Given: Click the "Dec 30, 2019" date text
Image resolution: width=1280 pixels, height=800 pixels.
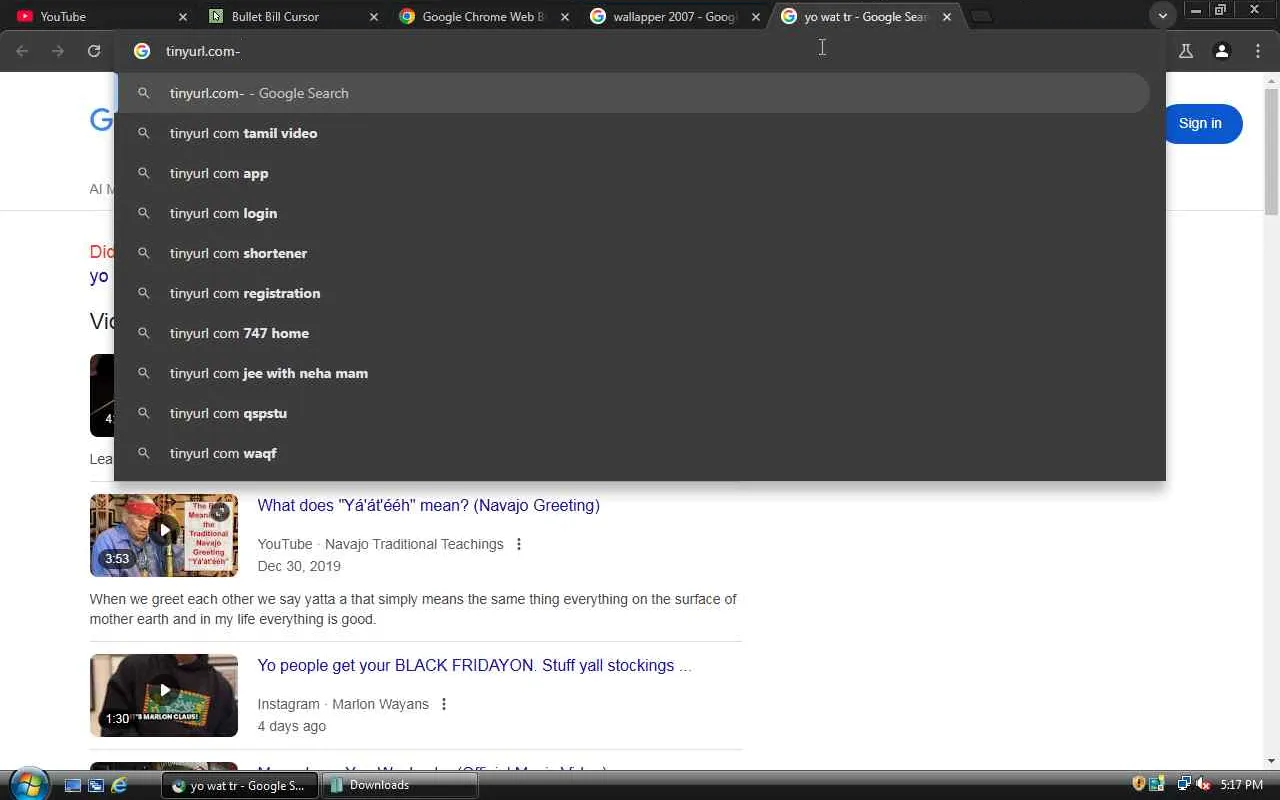Looking at the screenshot, I should 299,566.
